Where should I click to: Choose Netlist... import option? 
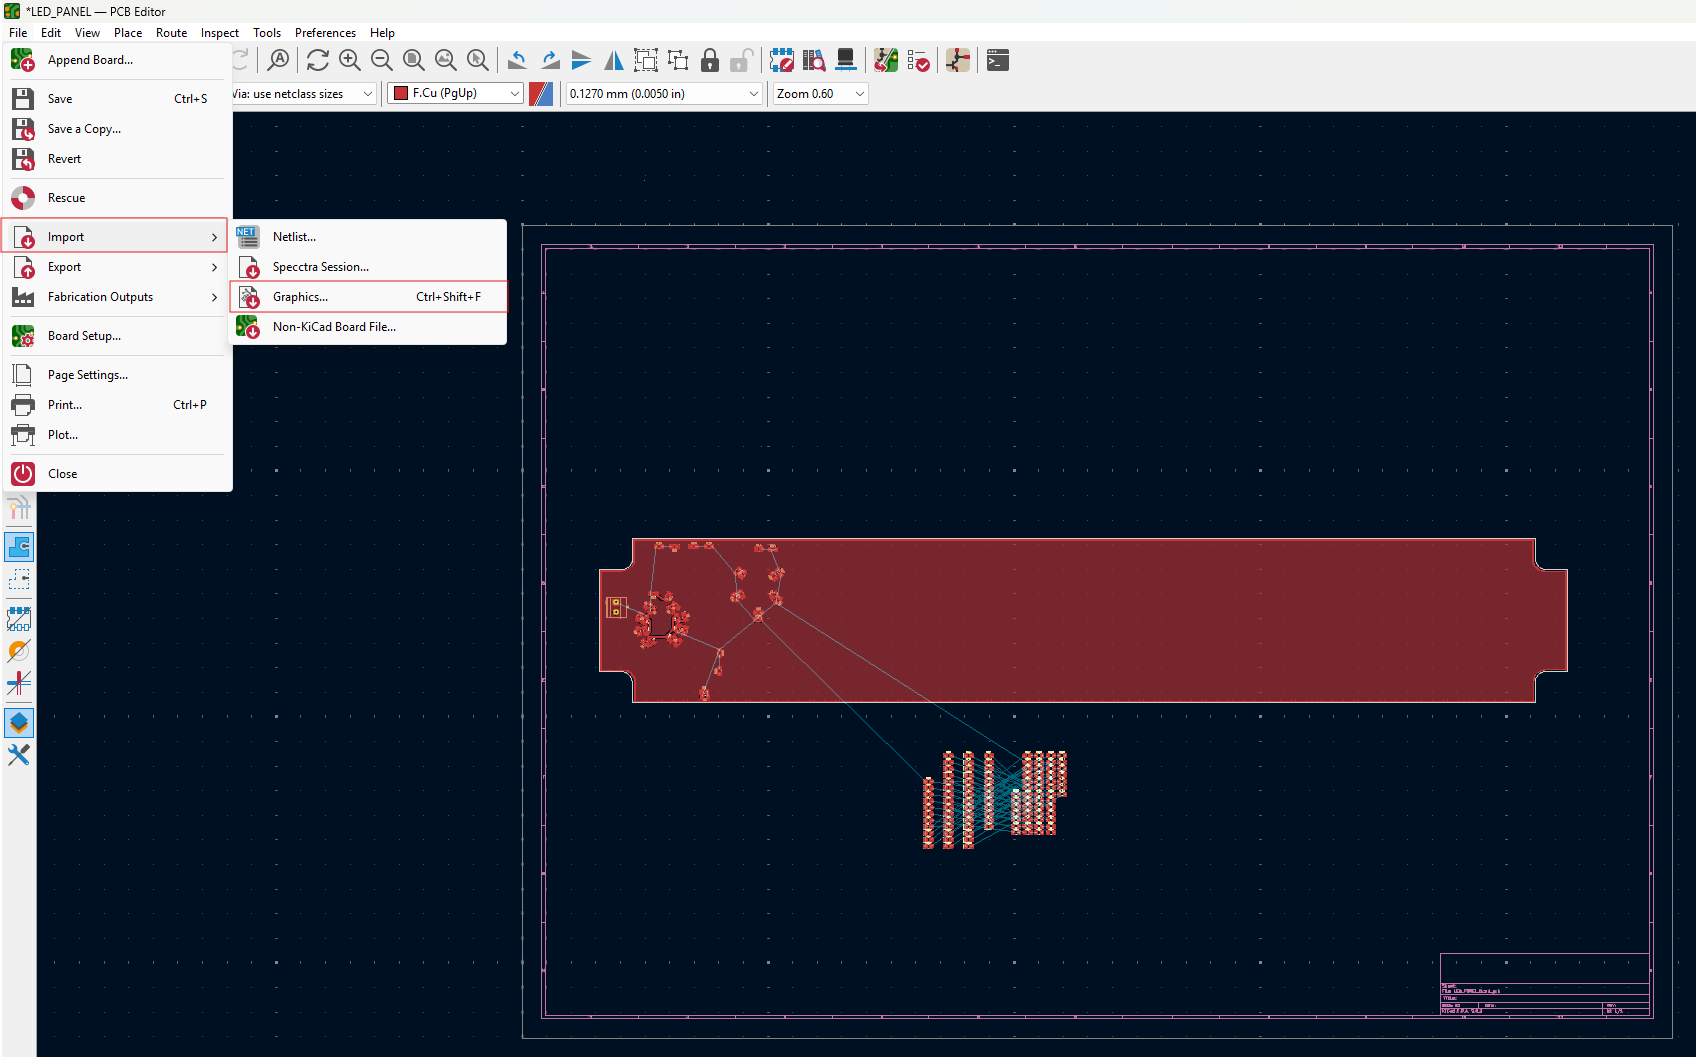[369, 237]
